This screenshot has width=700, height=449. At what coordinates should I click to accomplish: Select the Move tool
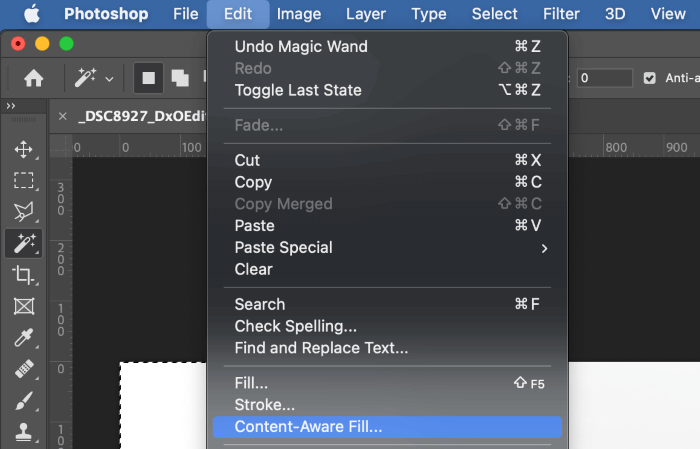click(x=23, y=149)
